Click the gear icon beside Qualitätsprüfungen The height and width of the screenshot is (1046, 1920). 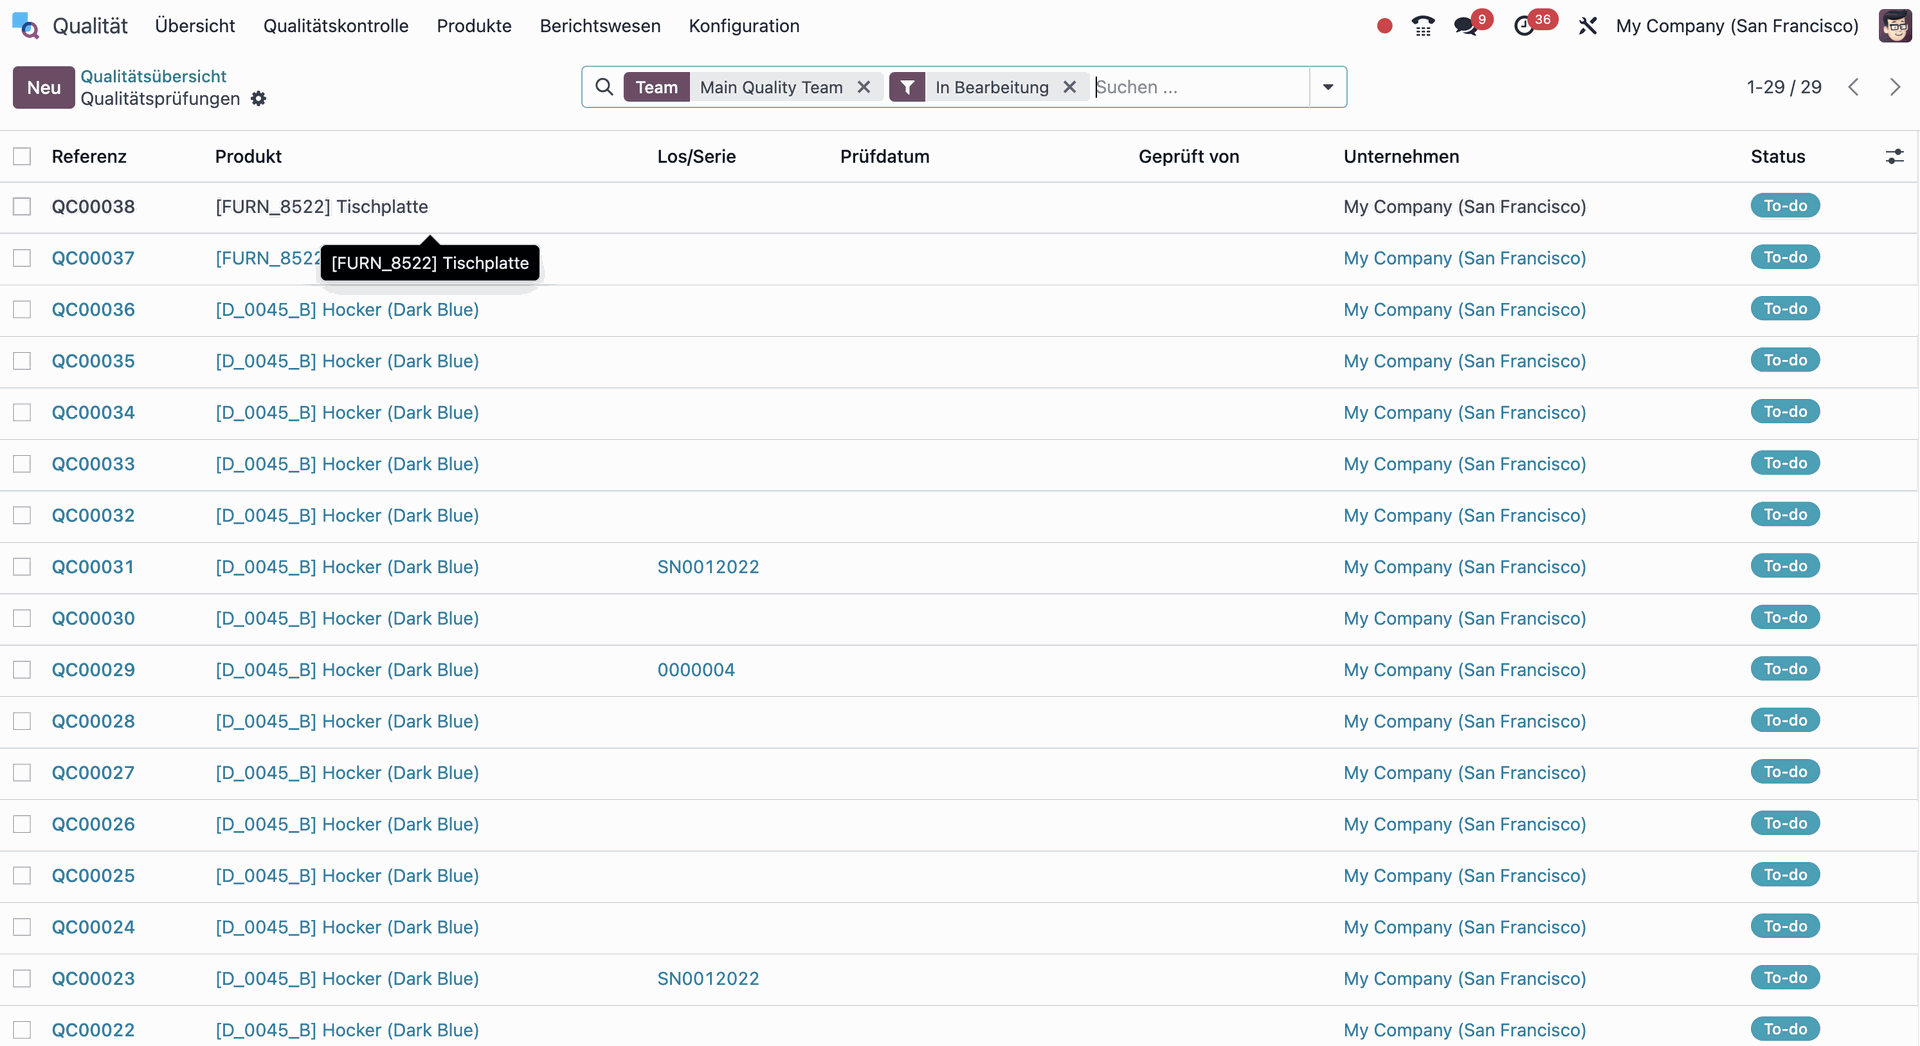click(259, 99)
